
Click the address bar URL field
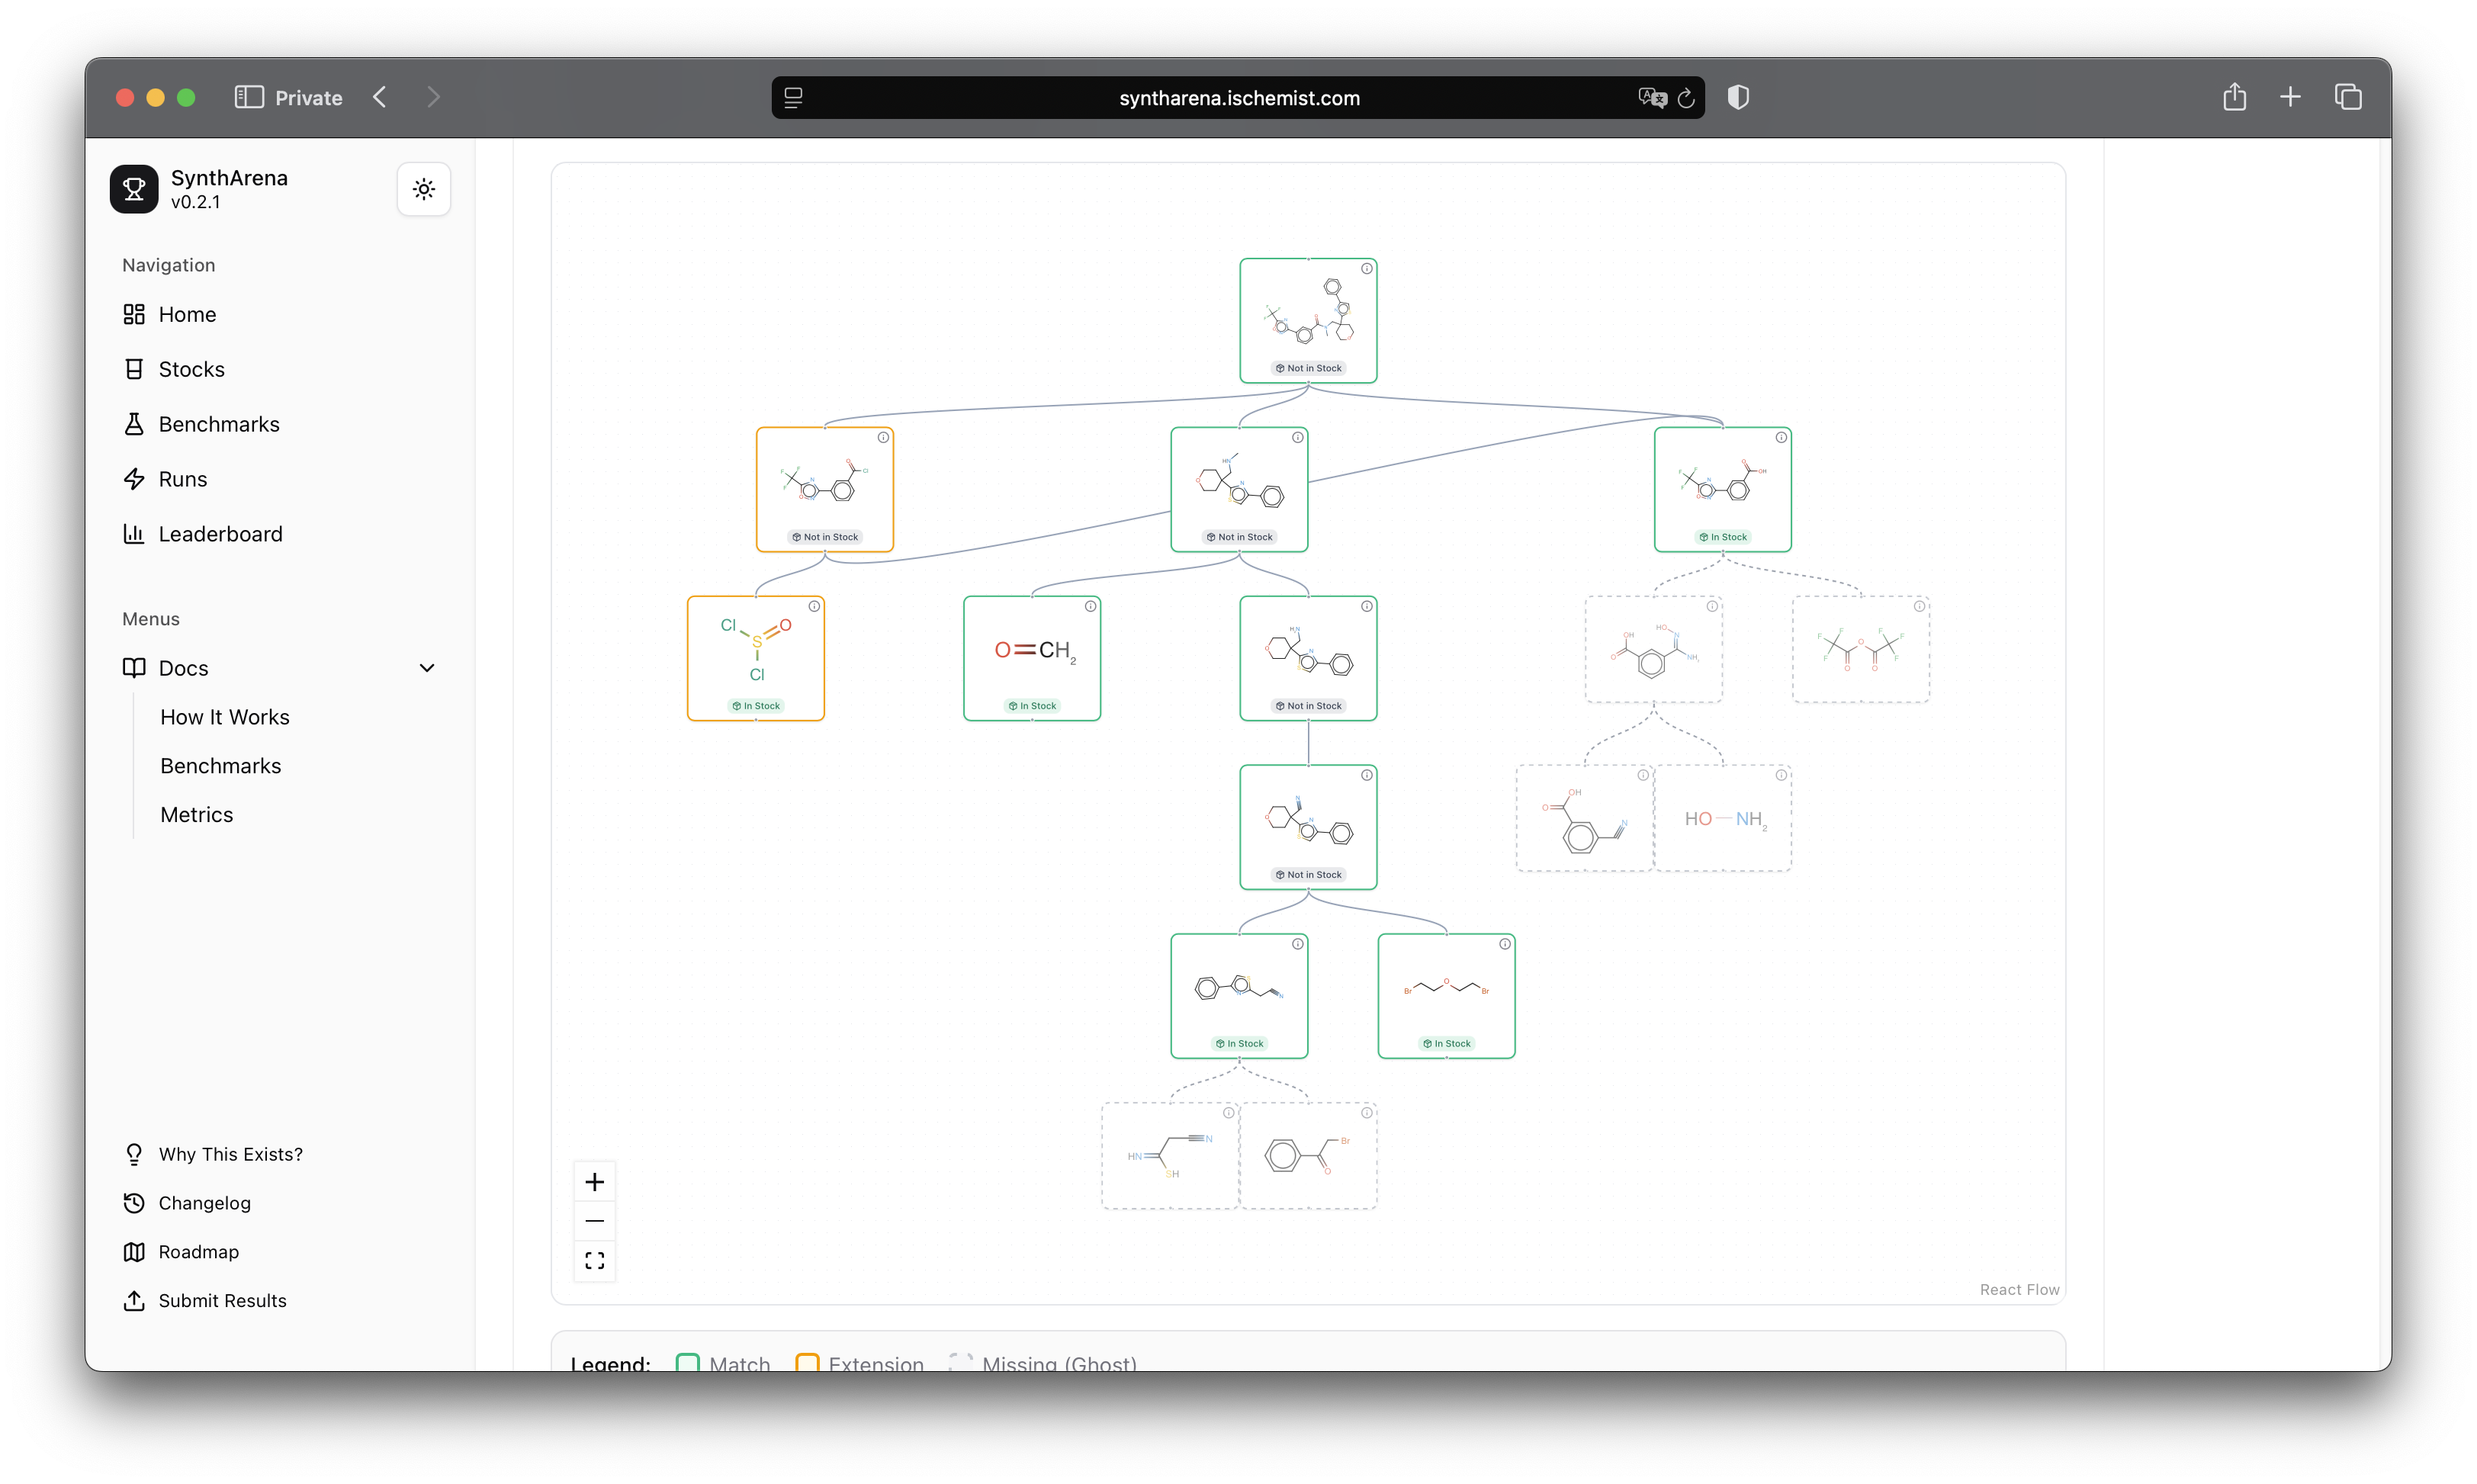[x=1238, y=98]
